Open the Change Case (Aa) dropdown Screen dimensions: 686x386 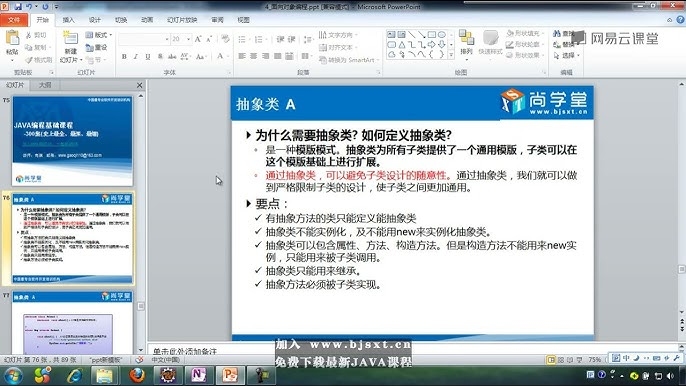pos(201,56)
